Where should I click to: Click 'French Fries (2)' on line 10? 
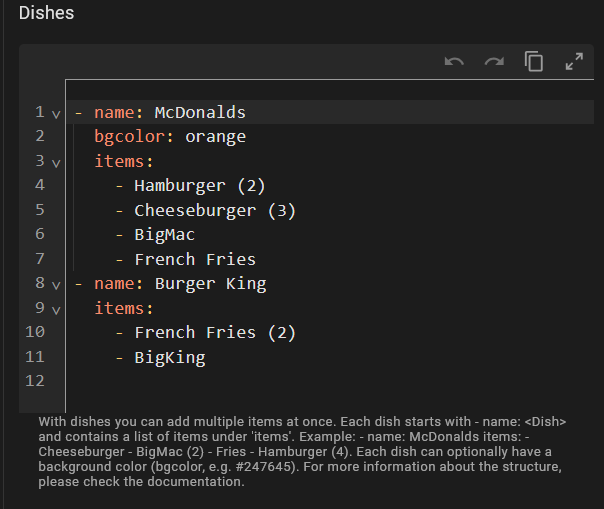(215, 333)
